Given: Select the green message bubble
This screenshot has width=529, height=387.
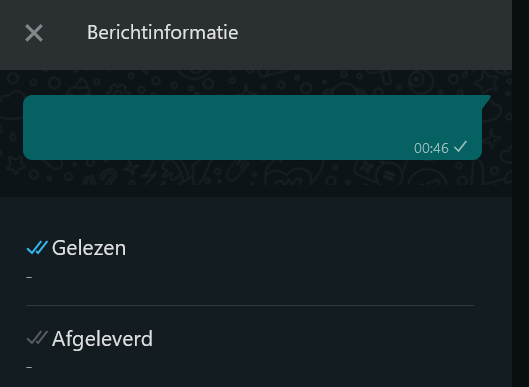Looking at the screenshot, I should pos(252,128).
